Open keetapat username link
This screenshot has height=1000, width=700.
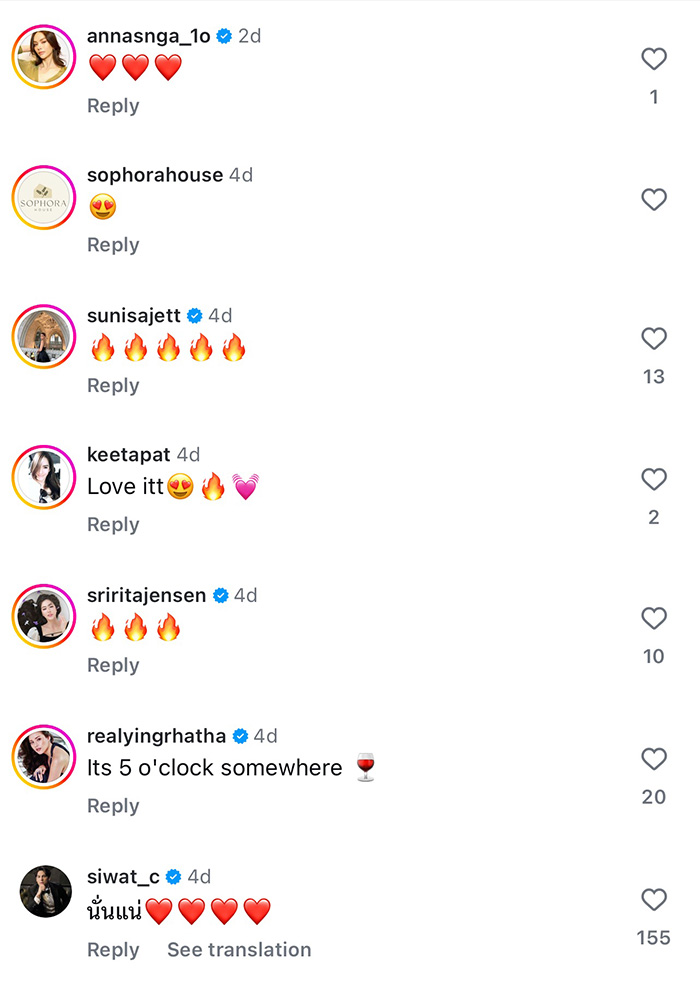click(x=129, y=455)
